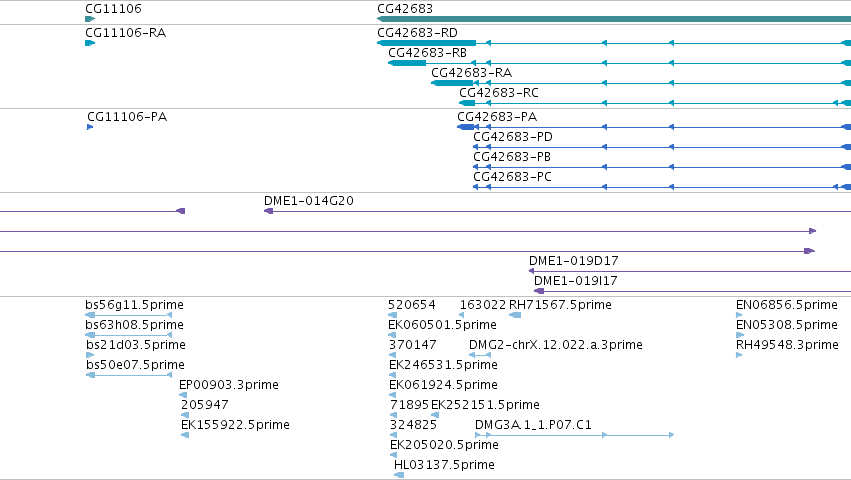Click the RH71567.5prime label
Screen dimensions: 851x480
coord(560,305)
